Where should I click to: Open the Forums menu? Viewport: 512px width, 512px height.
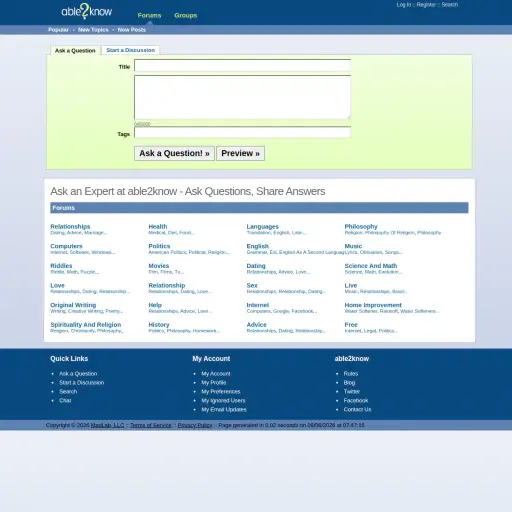pyautogui.click(x=149, y=15)
